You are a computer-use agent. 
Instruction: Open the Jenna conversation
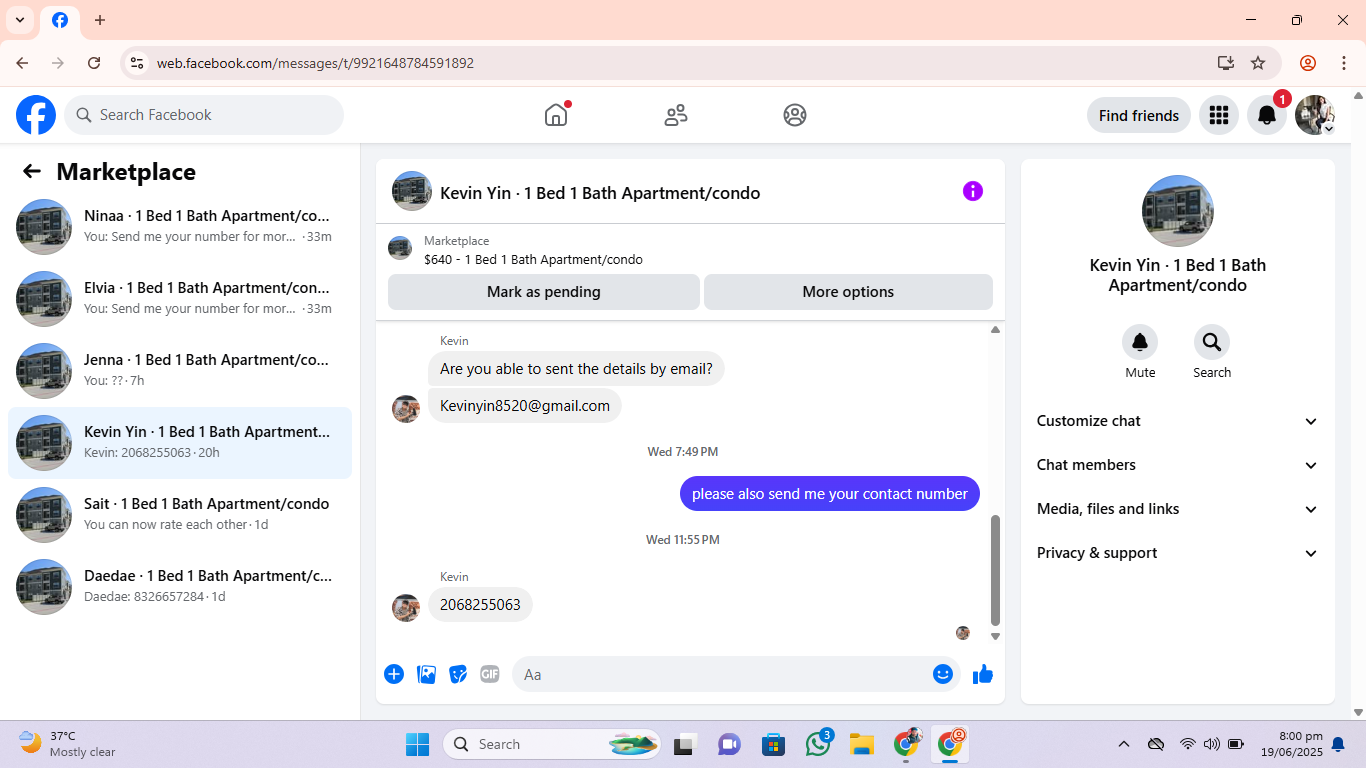180,371
